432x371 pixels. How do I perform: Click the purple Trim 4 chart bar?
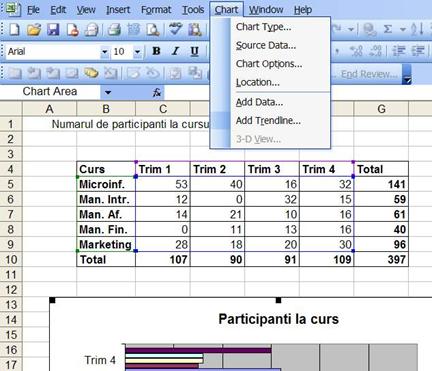click(x=198, y=350)
